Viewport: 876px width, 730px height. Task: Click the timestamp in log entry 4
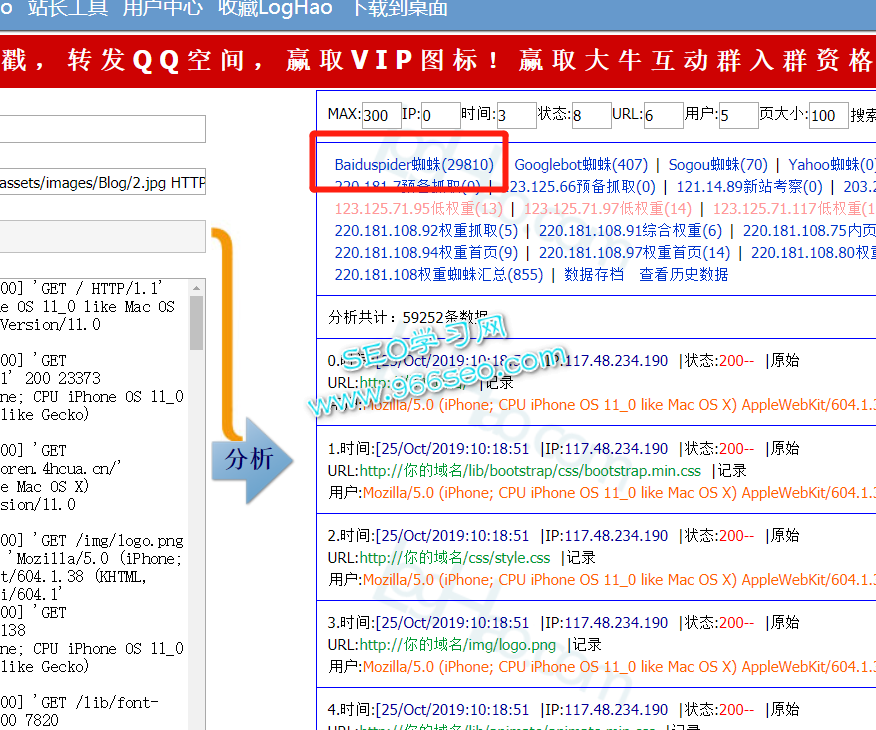(x=453, y=709)
